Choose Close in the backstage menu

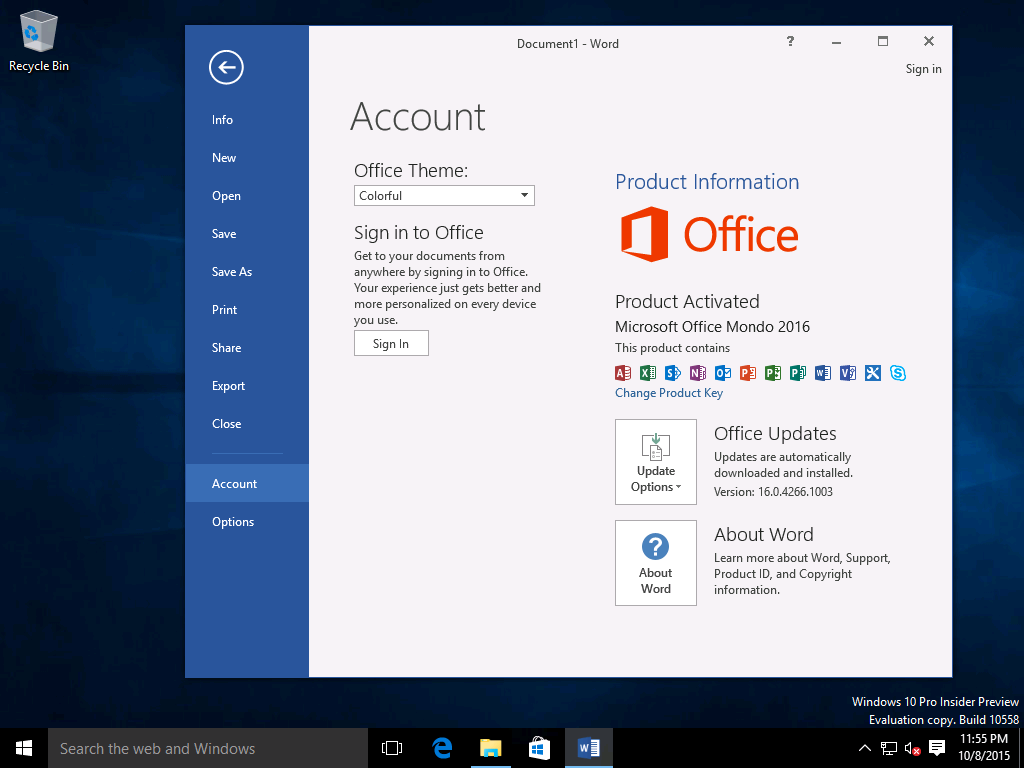click(247, 424)
